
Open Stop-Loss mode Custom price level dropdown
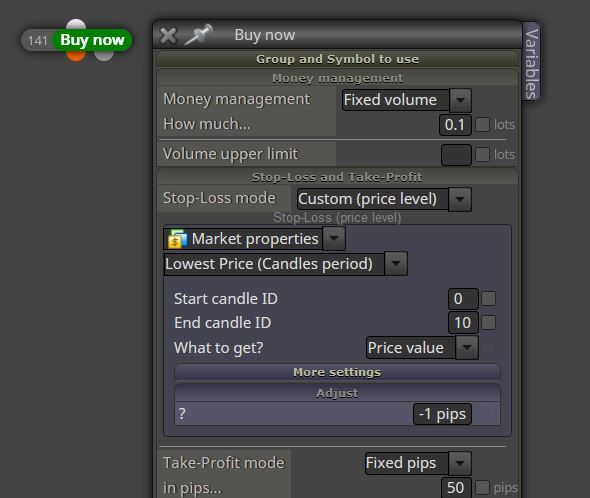coord(384,199)
